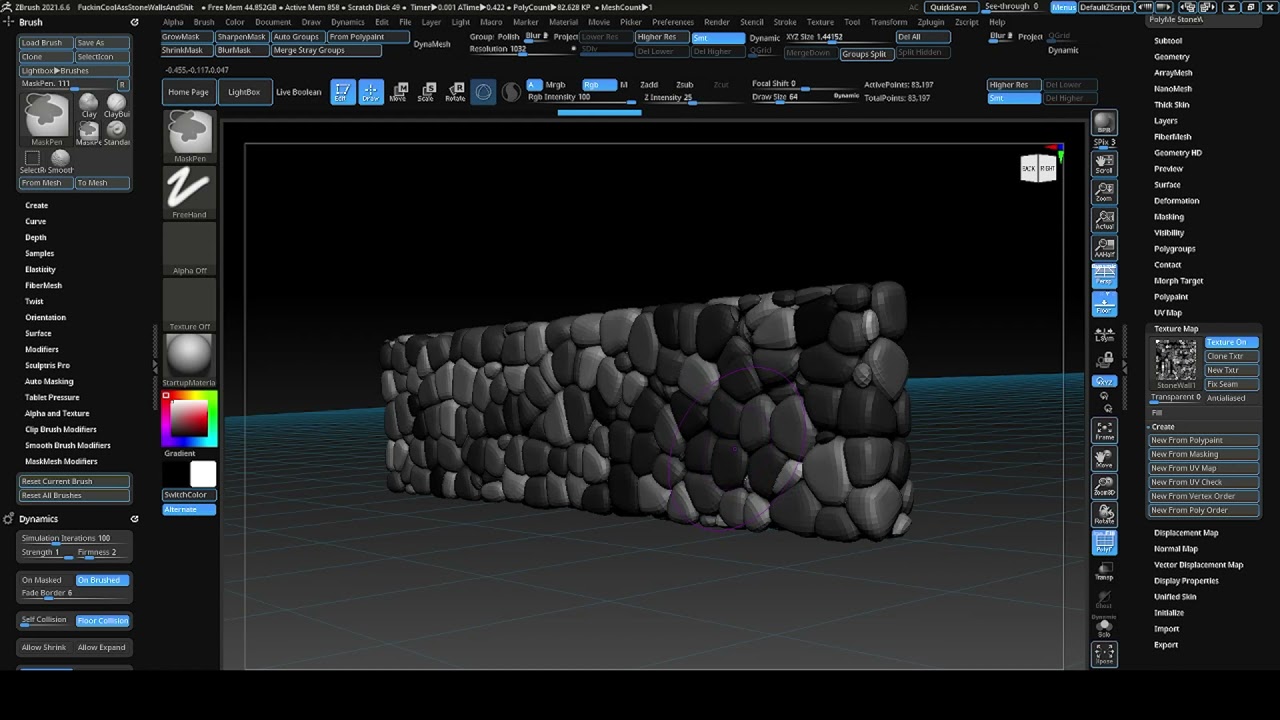Click the Zoom3D icon
The height and width of the screenshot is (720, 1280).
[x=1104, y=486]
